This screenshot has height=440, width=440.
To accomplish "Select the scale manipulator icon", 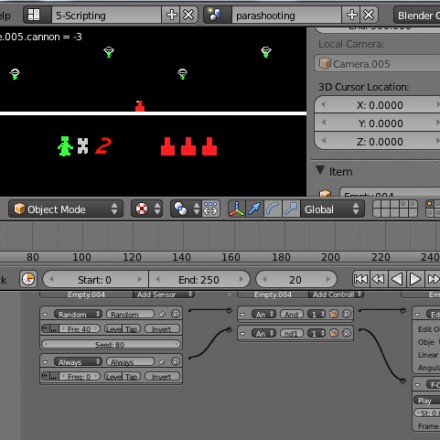I will tap(291, 209).
